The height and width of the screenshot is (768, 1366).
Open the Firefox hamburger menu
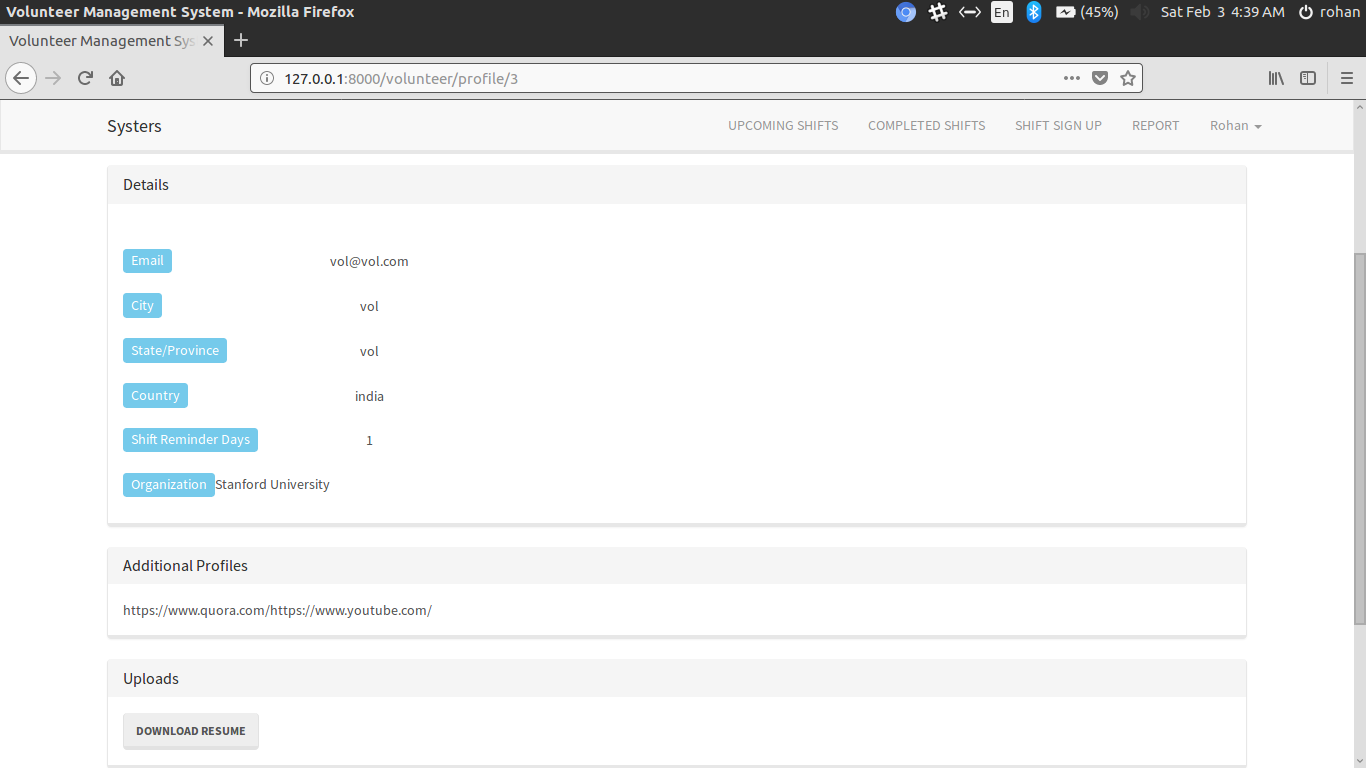tap(1347, 77)
